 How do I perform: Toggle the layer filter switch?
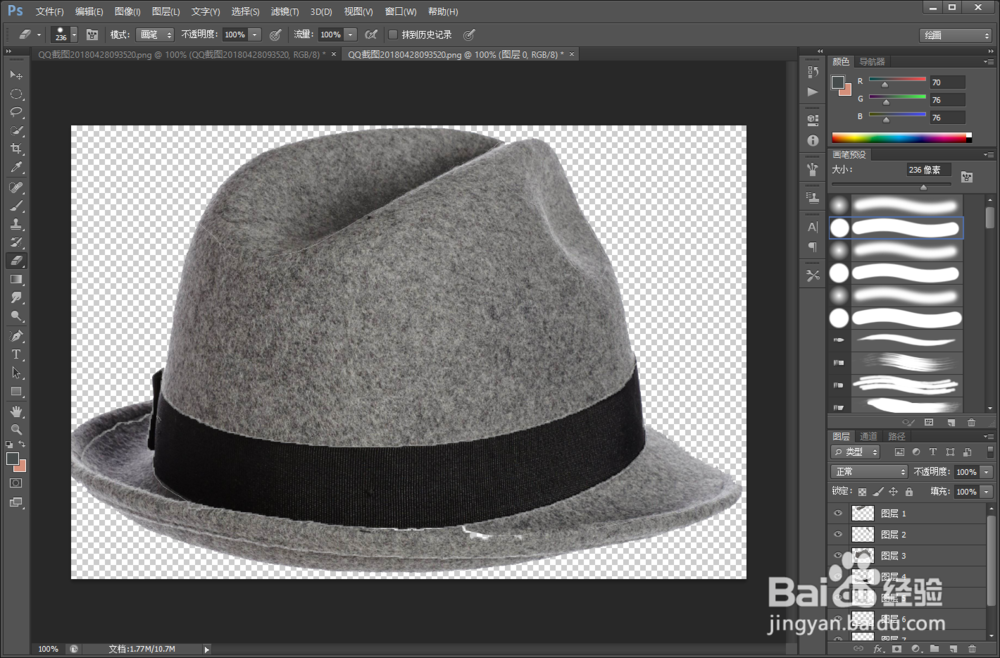click(x=990, y=451)
